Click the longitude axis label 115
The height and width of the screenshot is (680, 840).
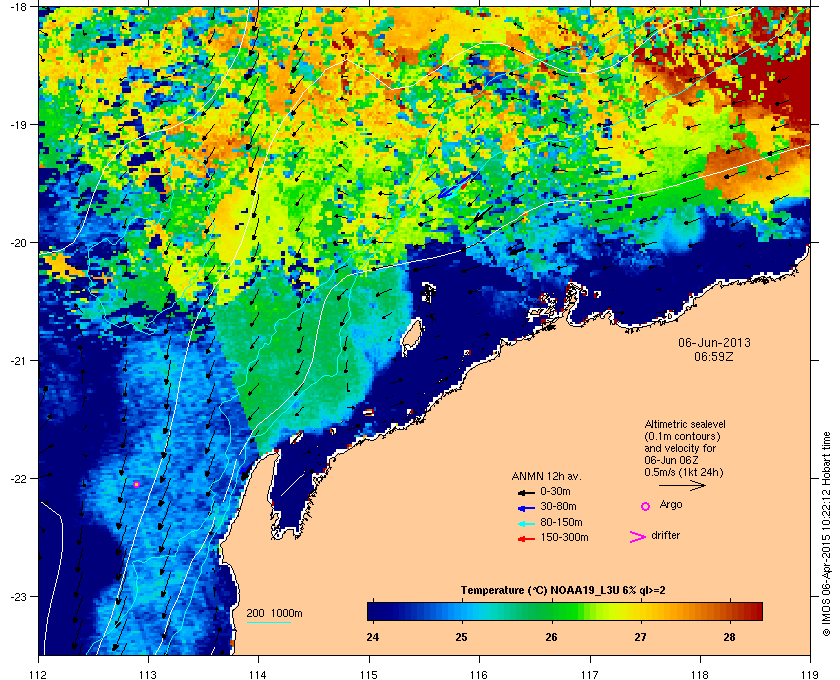pyautogui.click(x=369, y=674)
